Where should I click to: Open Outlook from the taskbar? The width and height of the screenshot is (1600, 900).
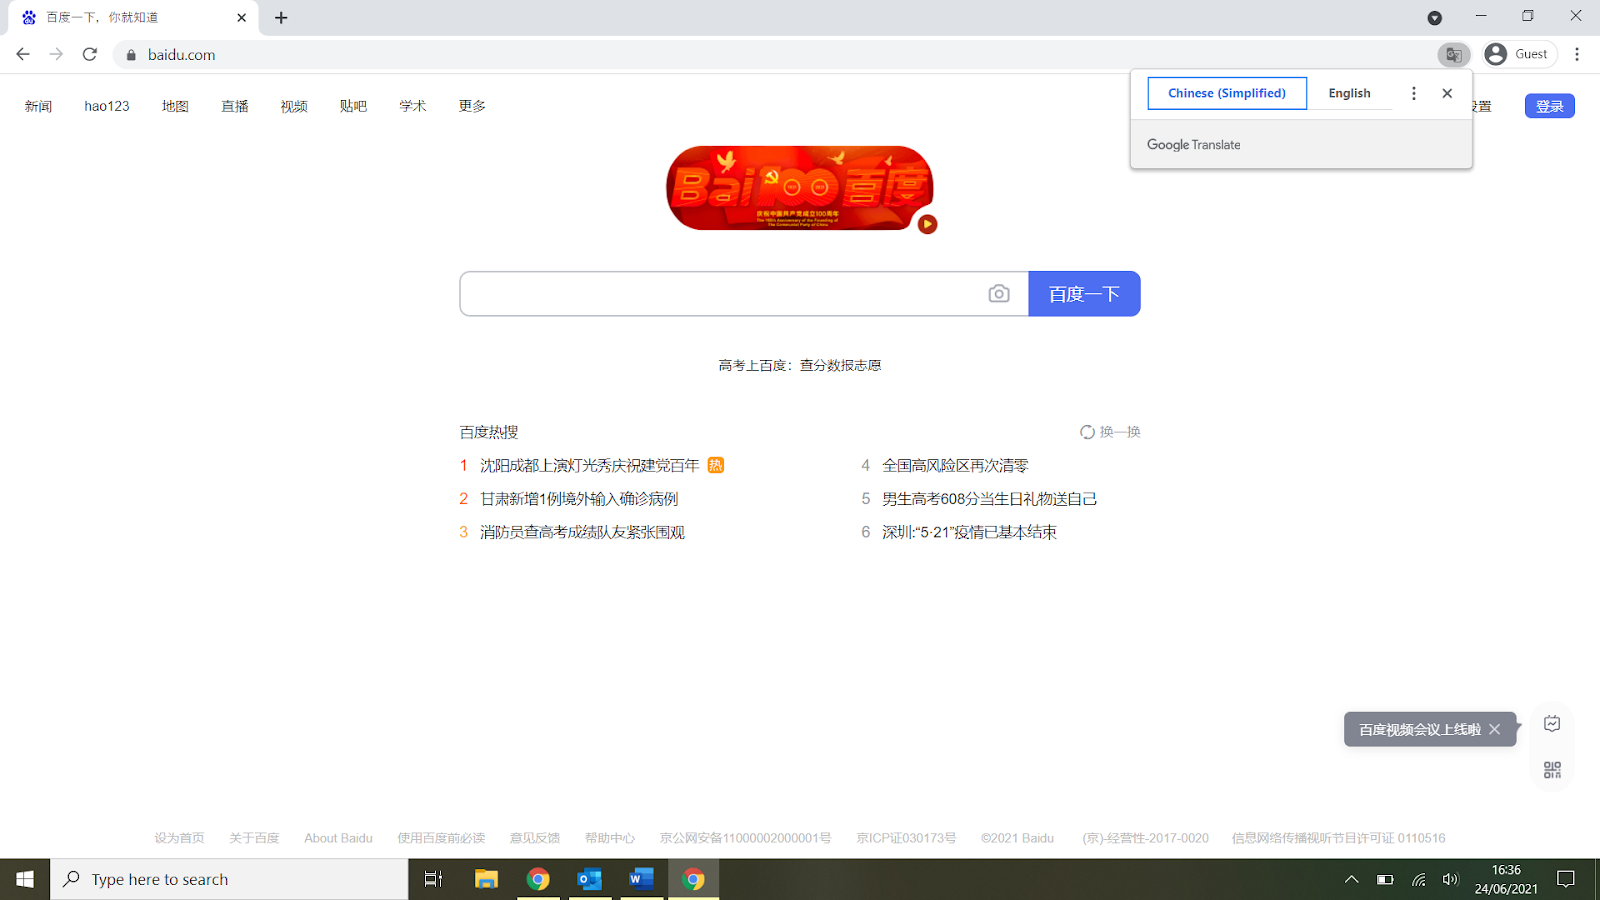[x=590, y=879]
